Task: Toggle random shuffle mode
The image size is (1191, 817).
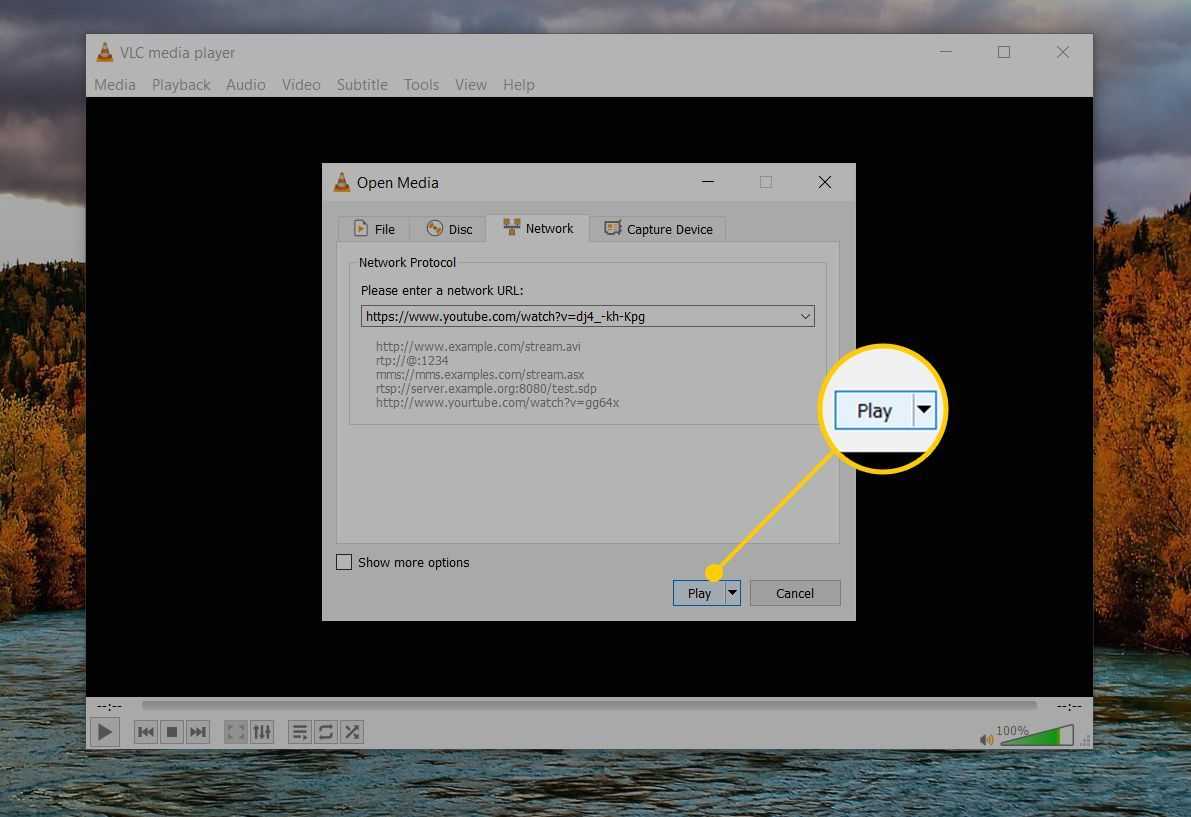Action: pos(352,732)
